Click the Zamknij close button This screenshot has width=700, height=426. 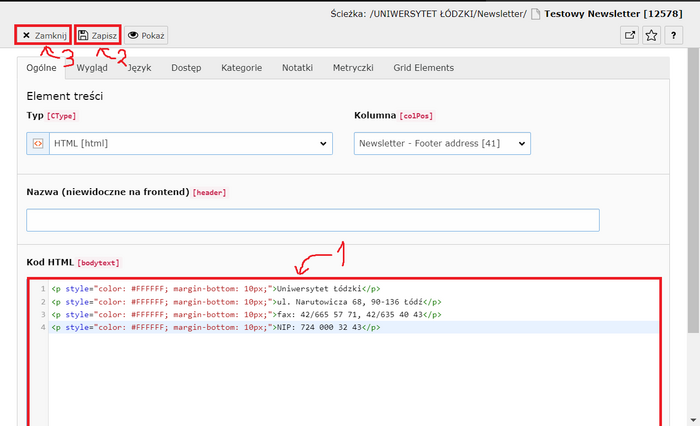click(x=43, y=35)
